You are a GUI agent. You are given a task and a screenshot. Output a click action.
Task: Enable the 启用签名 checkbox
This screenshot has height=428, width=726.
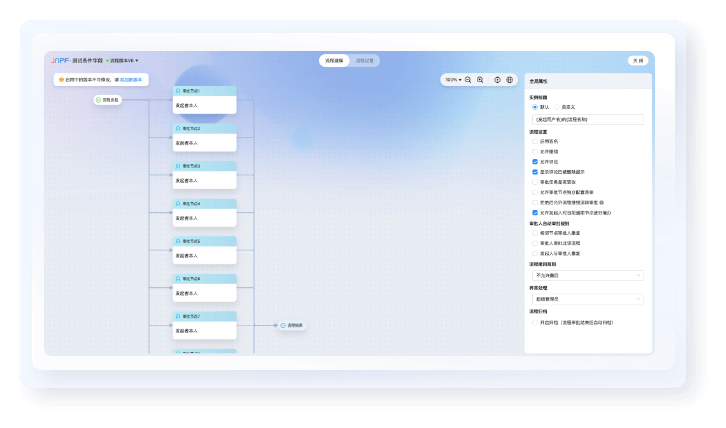point(535,142)
